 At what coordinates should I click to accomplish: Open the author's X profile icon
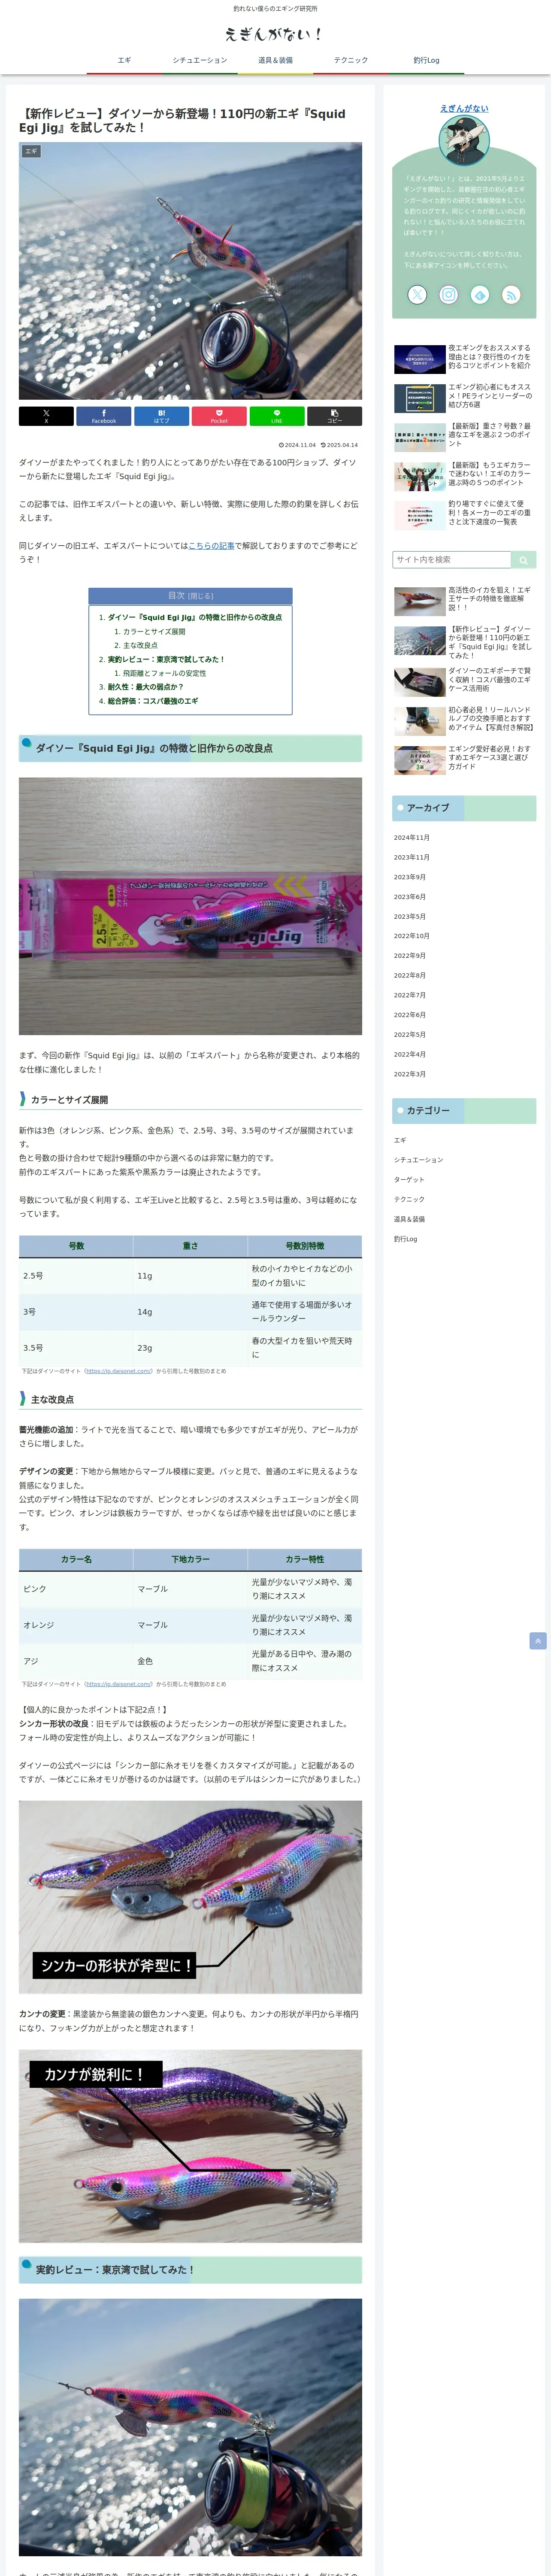pos(417,294)
